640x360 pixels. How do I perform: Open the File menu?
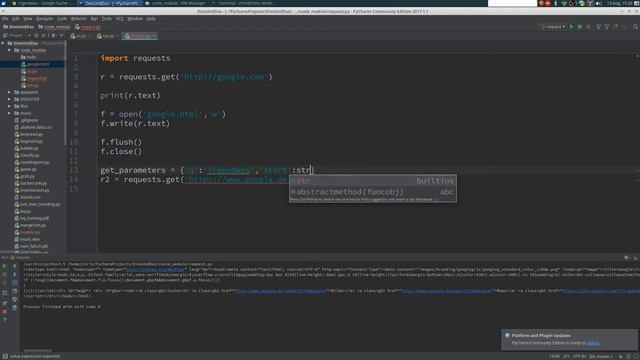[x=5, y=19]
